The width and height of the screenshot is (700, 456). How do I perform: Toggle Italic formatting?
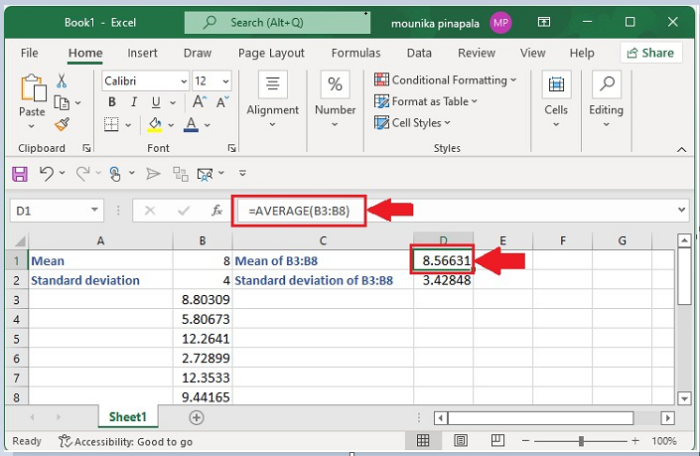(x=133, y=102)
